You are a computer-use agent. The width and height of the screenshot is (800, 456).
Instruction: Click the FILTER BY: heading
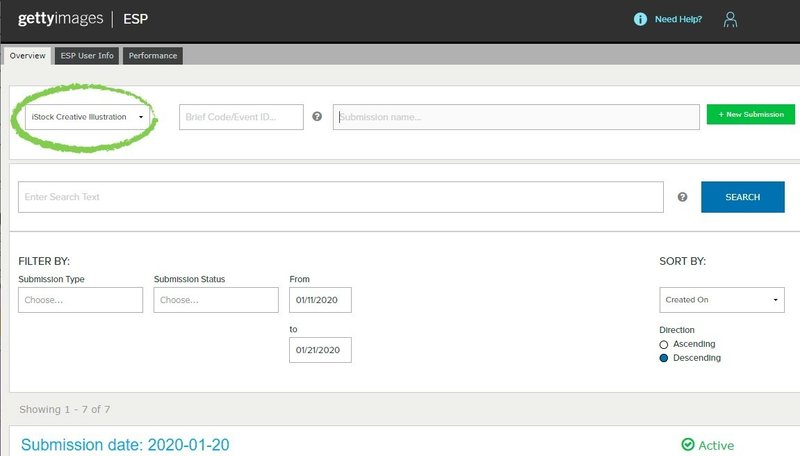tap(44, 261)
